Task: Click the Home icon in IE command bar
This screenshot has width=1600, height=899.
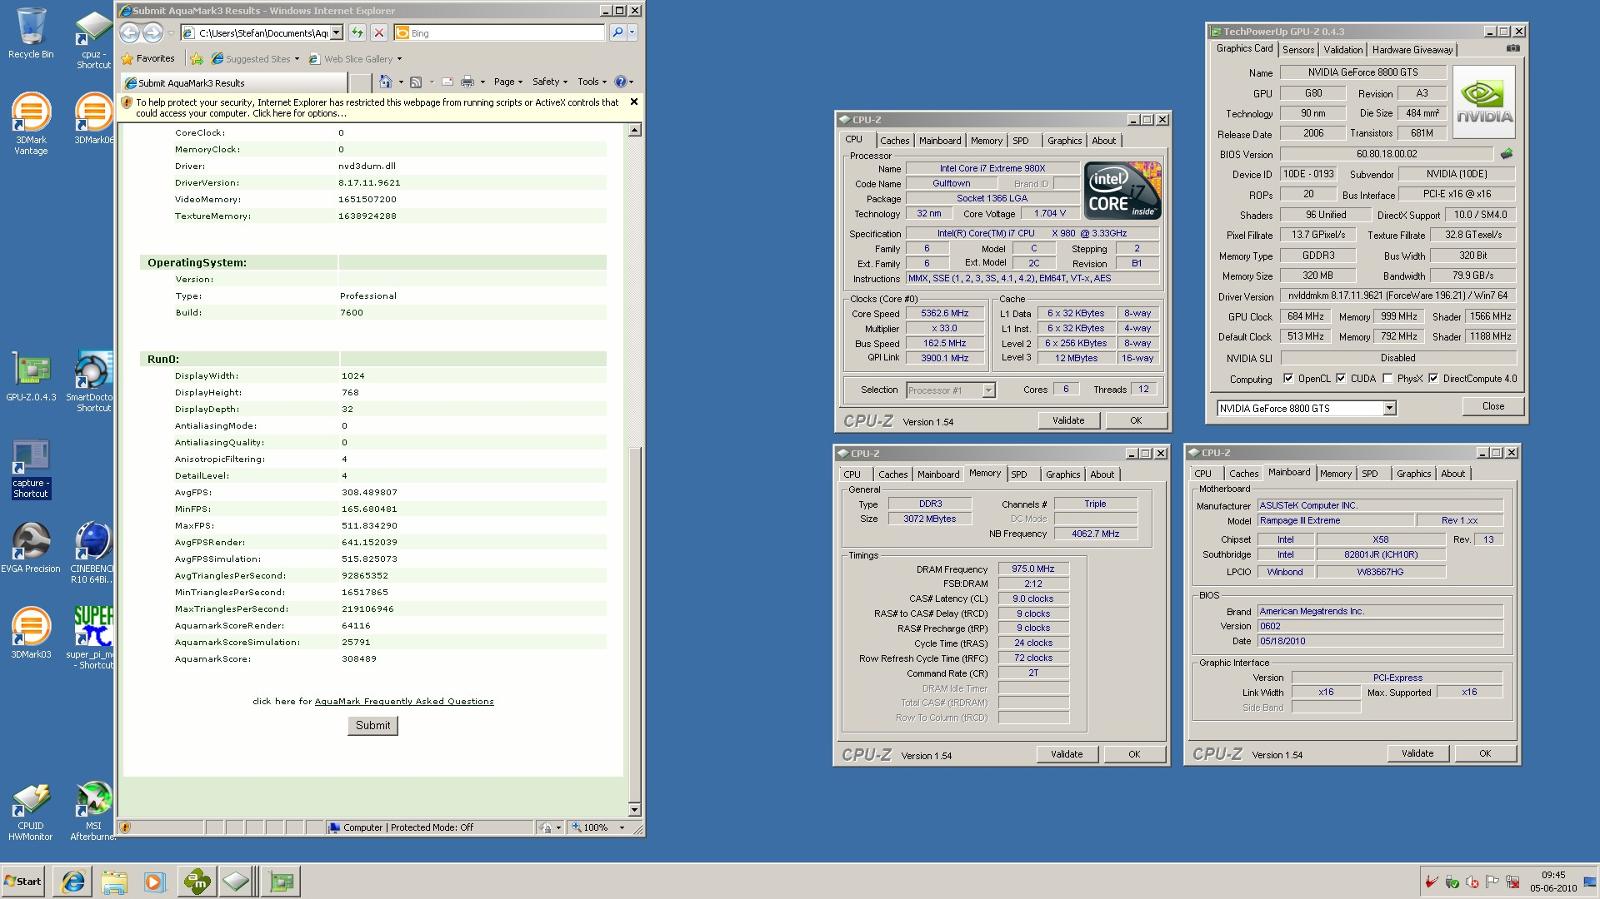Action: coord(385,82)
